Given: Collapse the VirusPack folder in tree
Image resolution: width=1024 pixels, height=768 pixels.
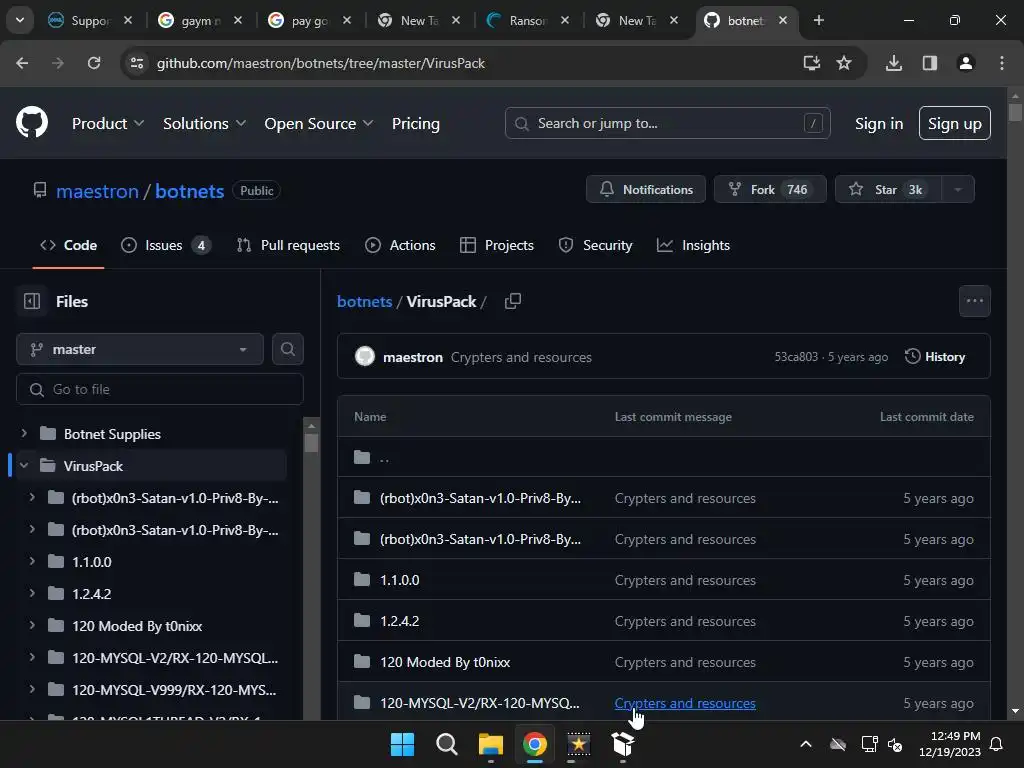Looking at the screenshot, I should (x=24, y=466).
